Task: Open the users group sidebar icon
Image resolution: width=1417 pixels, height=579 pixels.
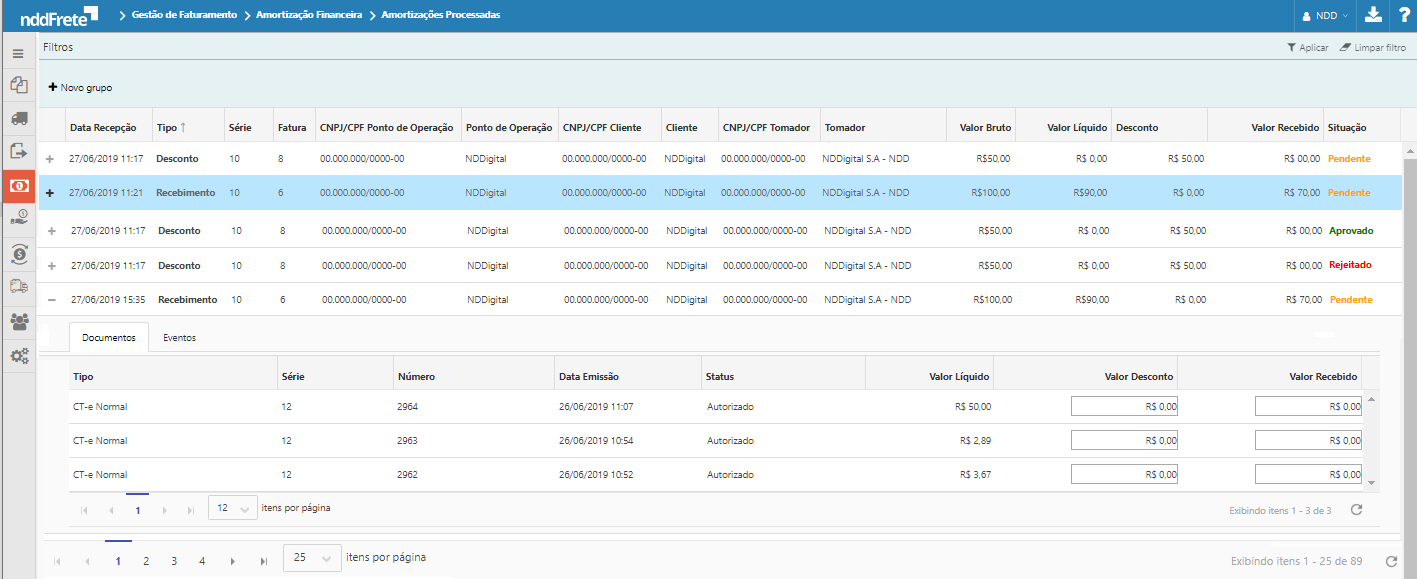Action: point(18,321)
